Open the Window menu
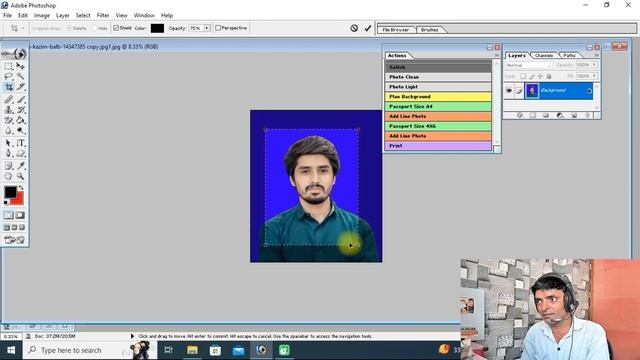640x360 pixels. tap(144, 15)
